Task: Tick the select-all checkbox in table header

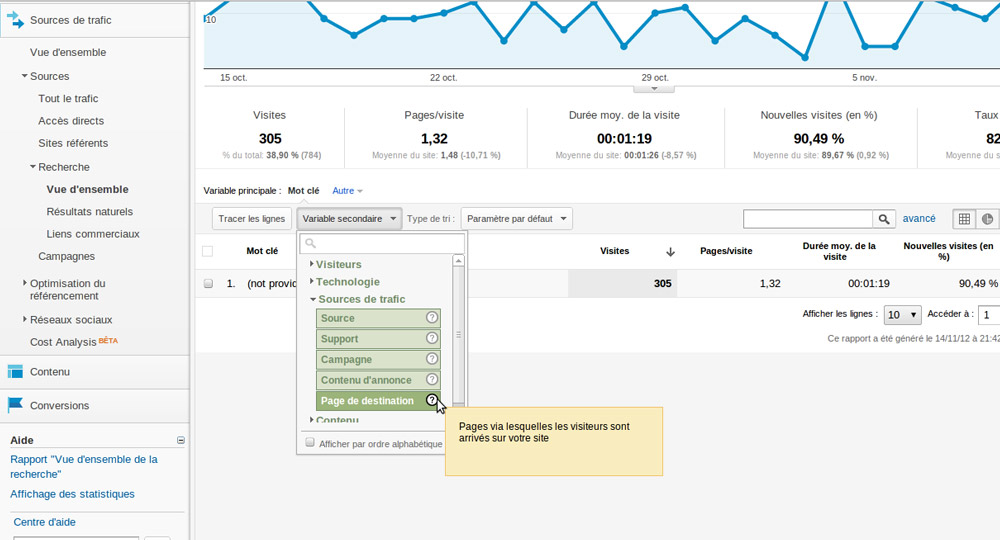Action: click(207, 251)
